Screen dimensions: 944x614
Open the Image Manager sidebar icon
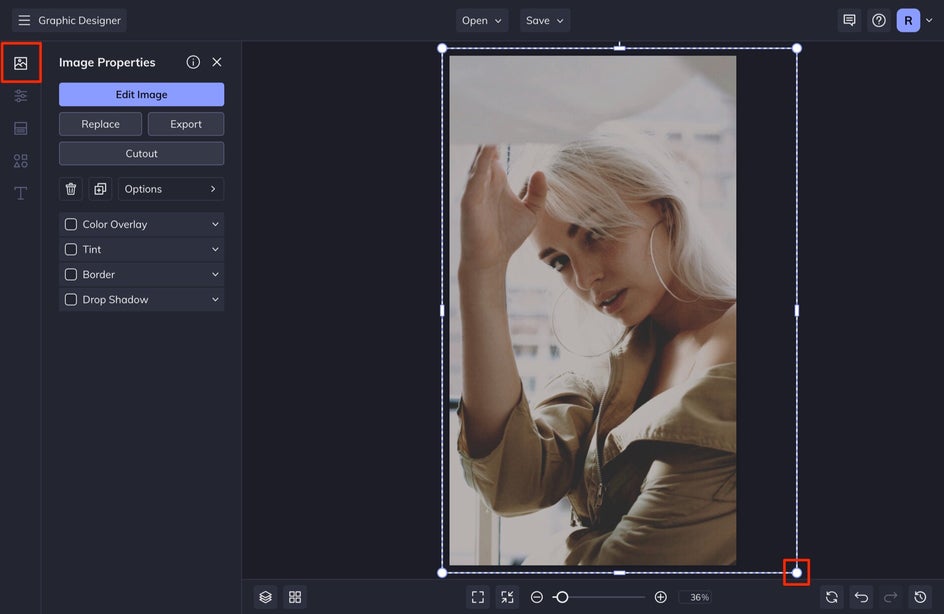click(x=21, y=63)
